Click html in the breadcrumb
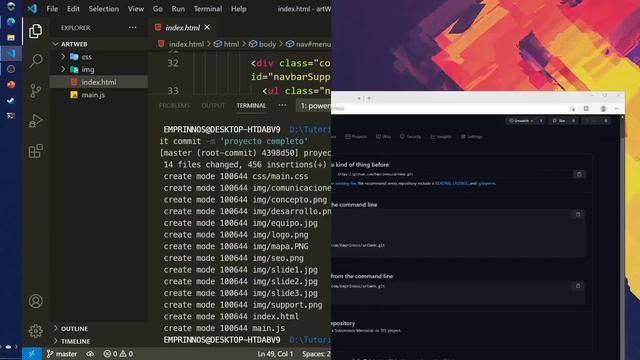640x360 pixels. point(231,44)
